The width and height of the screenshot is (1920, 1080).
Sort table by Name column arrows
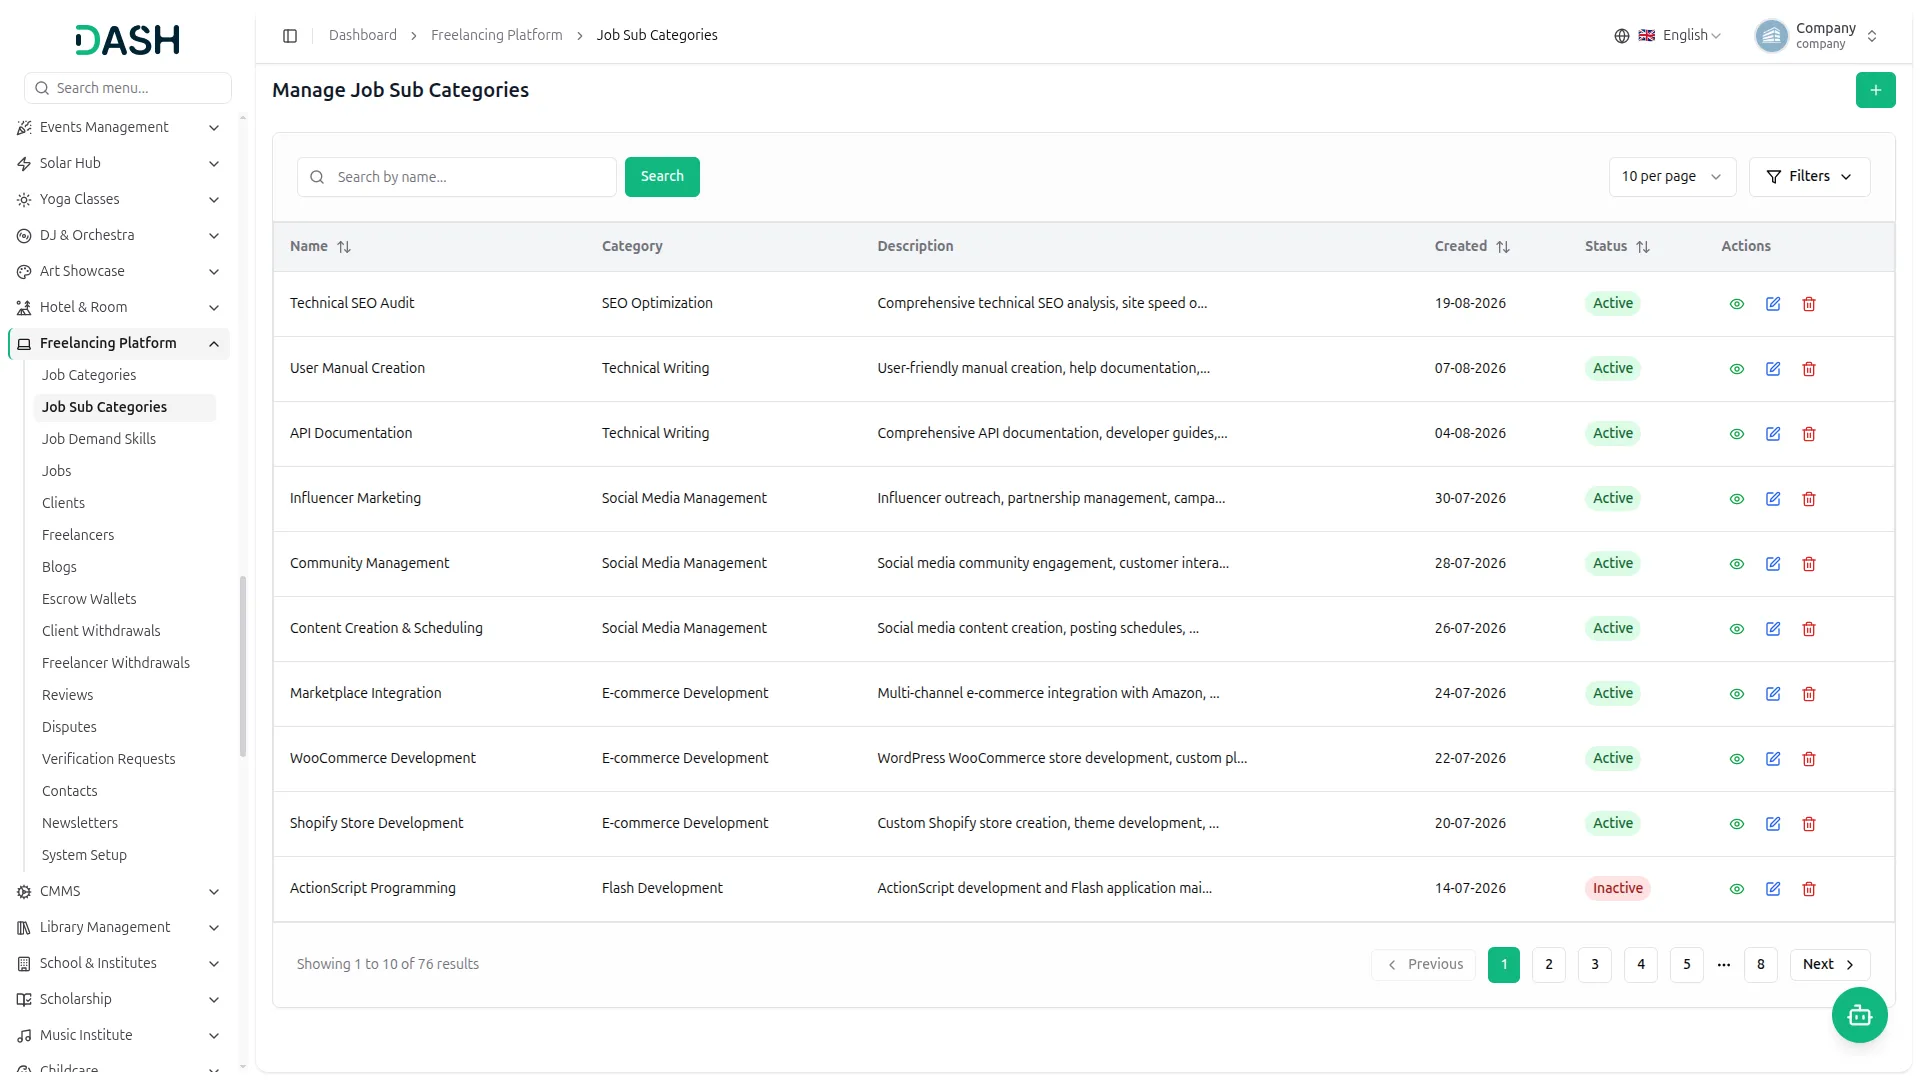(344, 247)
